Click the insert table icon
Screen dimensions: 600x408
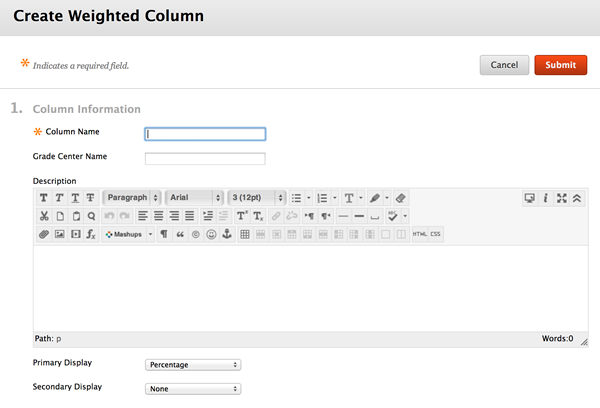pyautogui.click(x=245, y=234)
